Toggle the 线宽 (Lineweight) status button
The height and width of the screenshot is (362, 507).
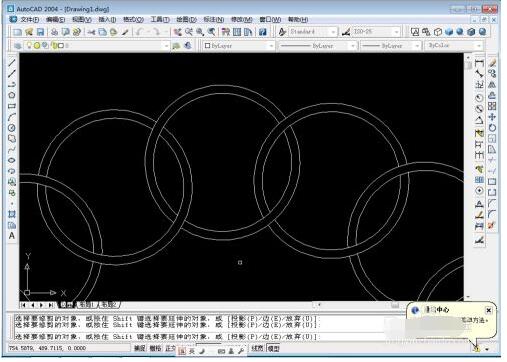tap(257, 348)
